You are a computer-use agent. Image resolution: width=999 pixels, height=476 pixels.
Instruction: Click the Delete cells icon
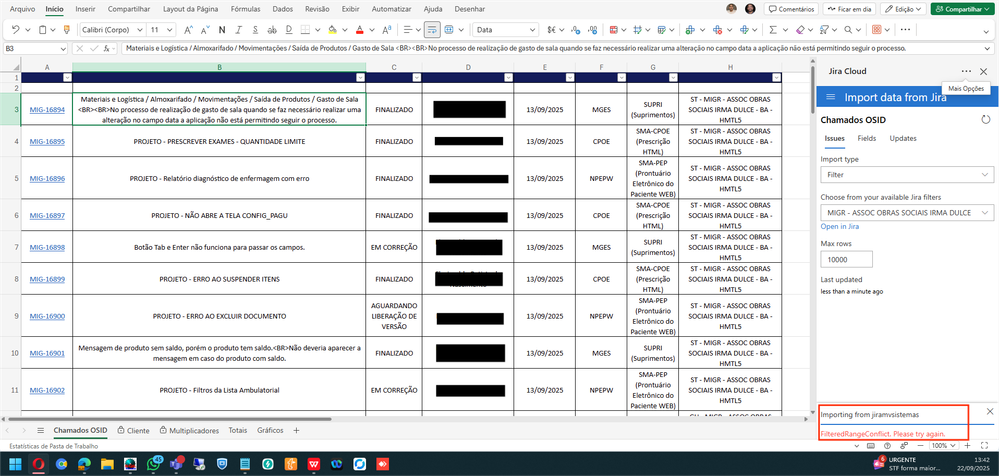coord(717,29)
